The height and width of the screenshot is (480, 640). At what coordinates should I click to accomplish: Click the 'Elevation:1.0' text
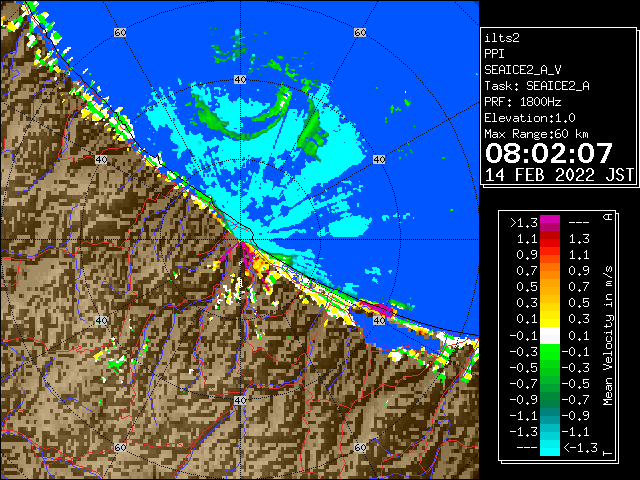click(x=530, y=118)
